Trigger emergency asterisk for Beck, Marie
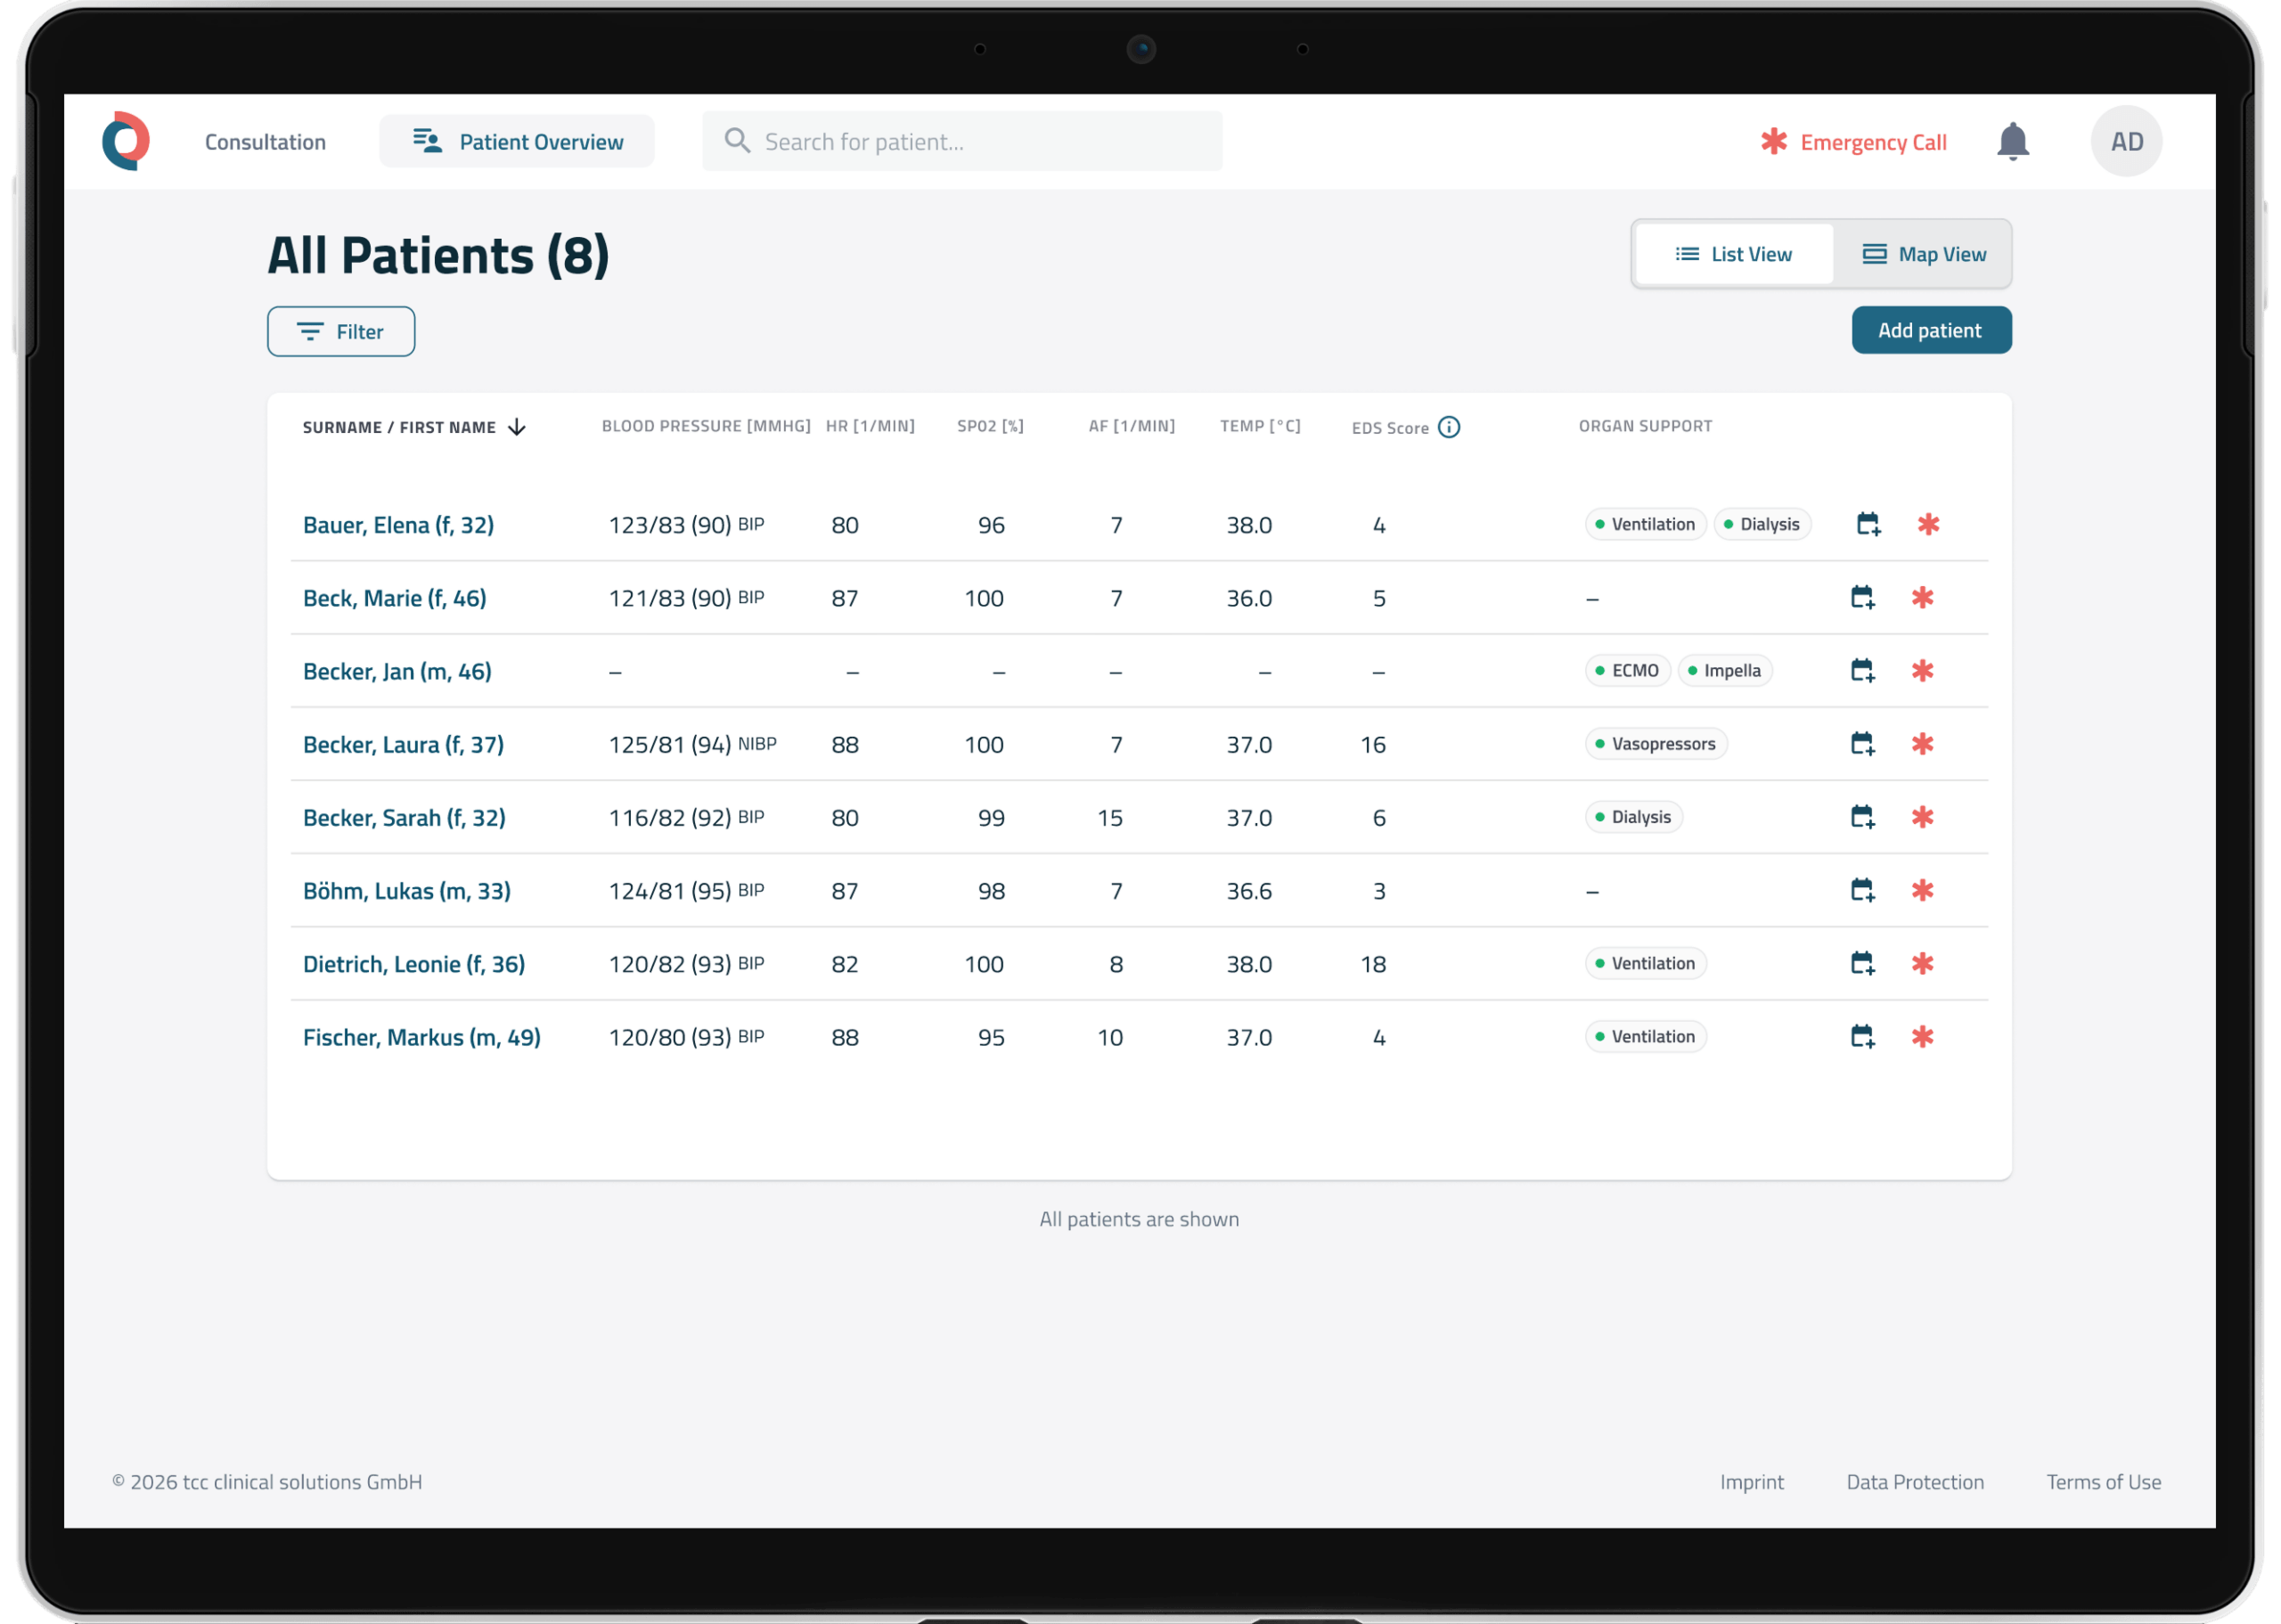The width and height of the screenshot is (2281, 1624). click(1922, 597)
